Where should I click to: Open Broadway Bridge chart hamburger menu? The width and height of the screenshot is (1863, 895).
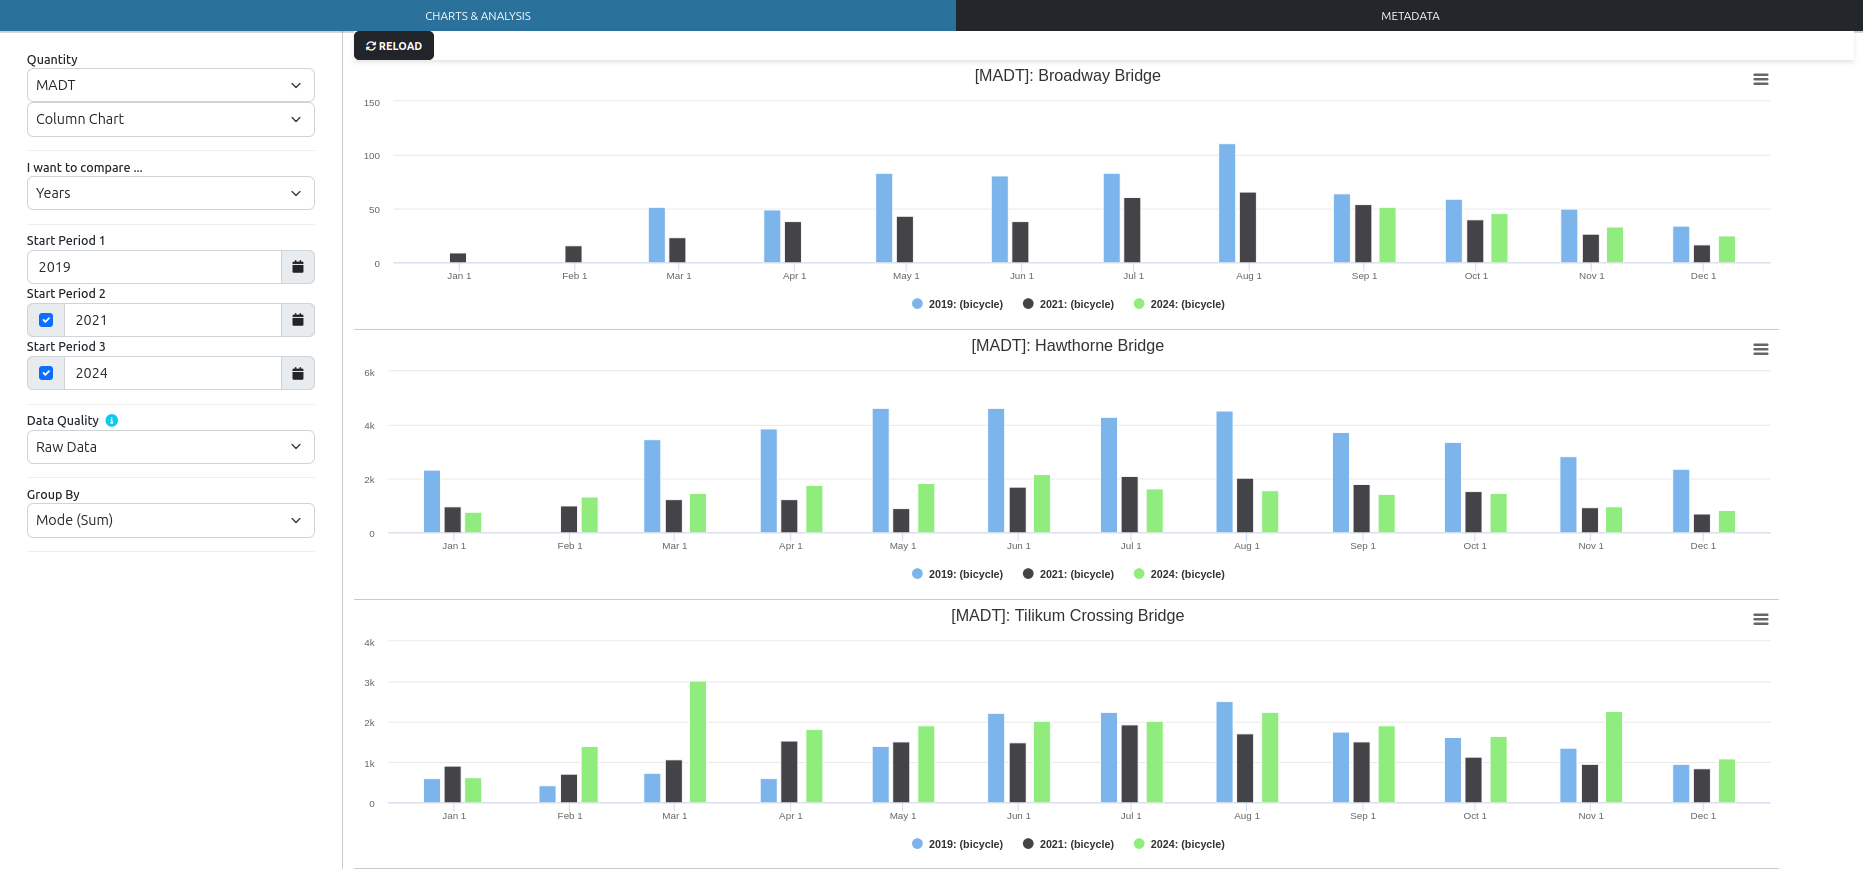pos(1760,80)
